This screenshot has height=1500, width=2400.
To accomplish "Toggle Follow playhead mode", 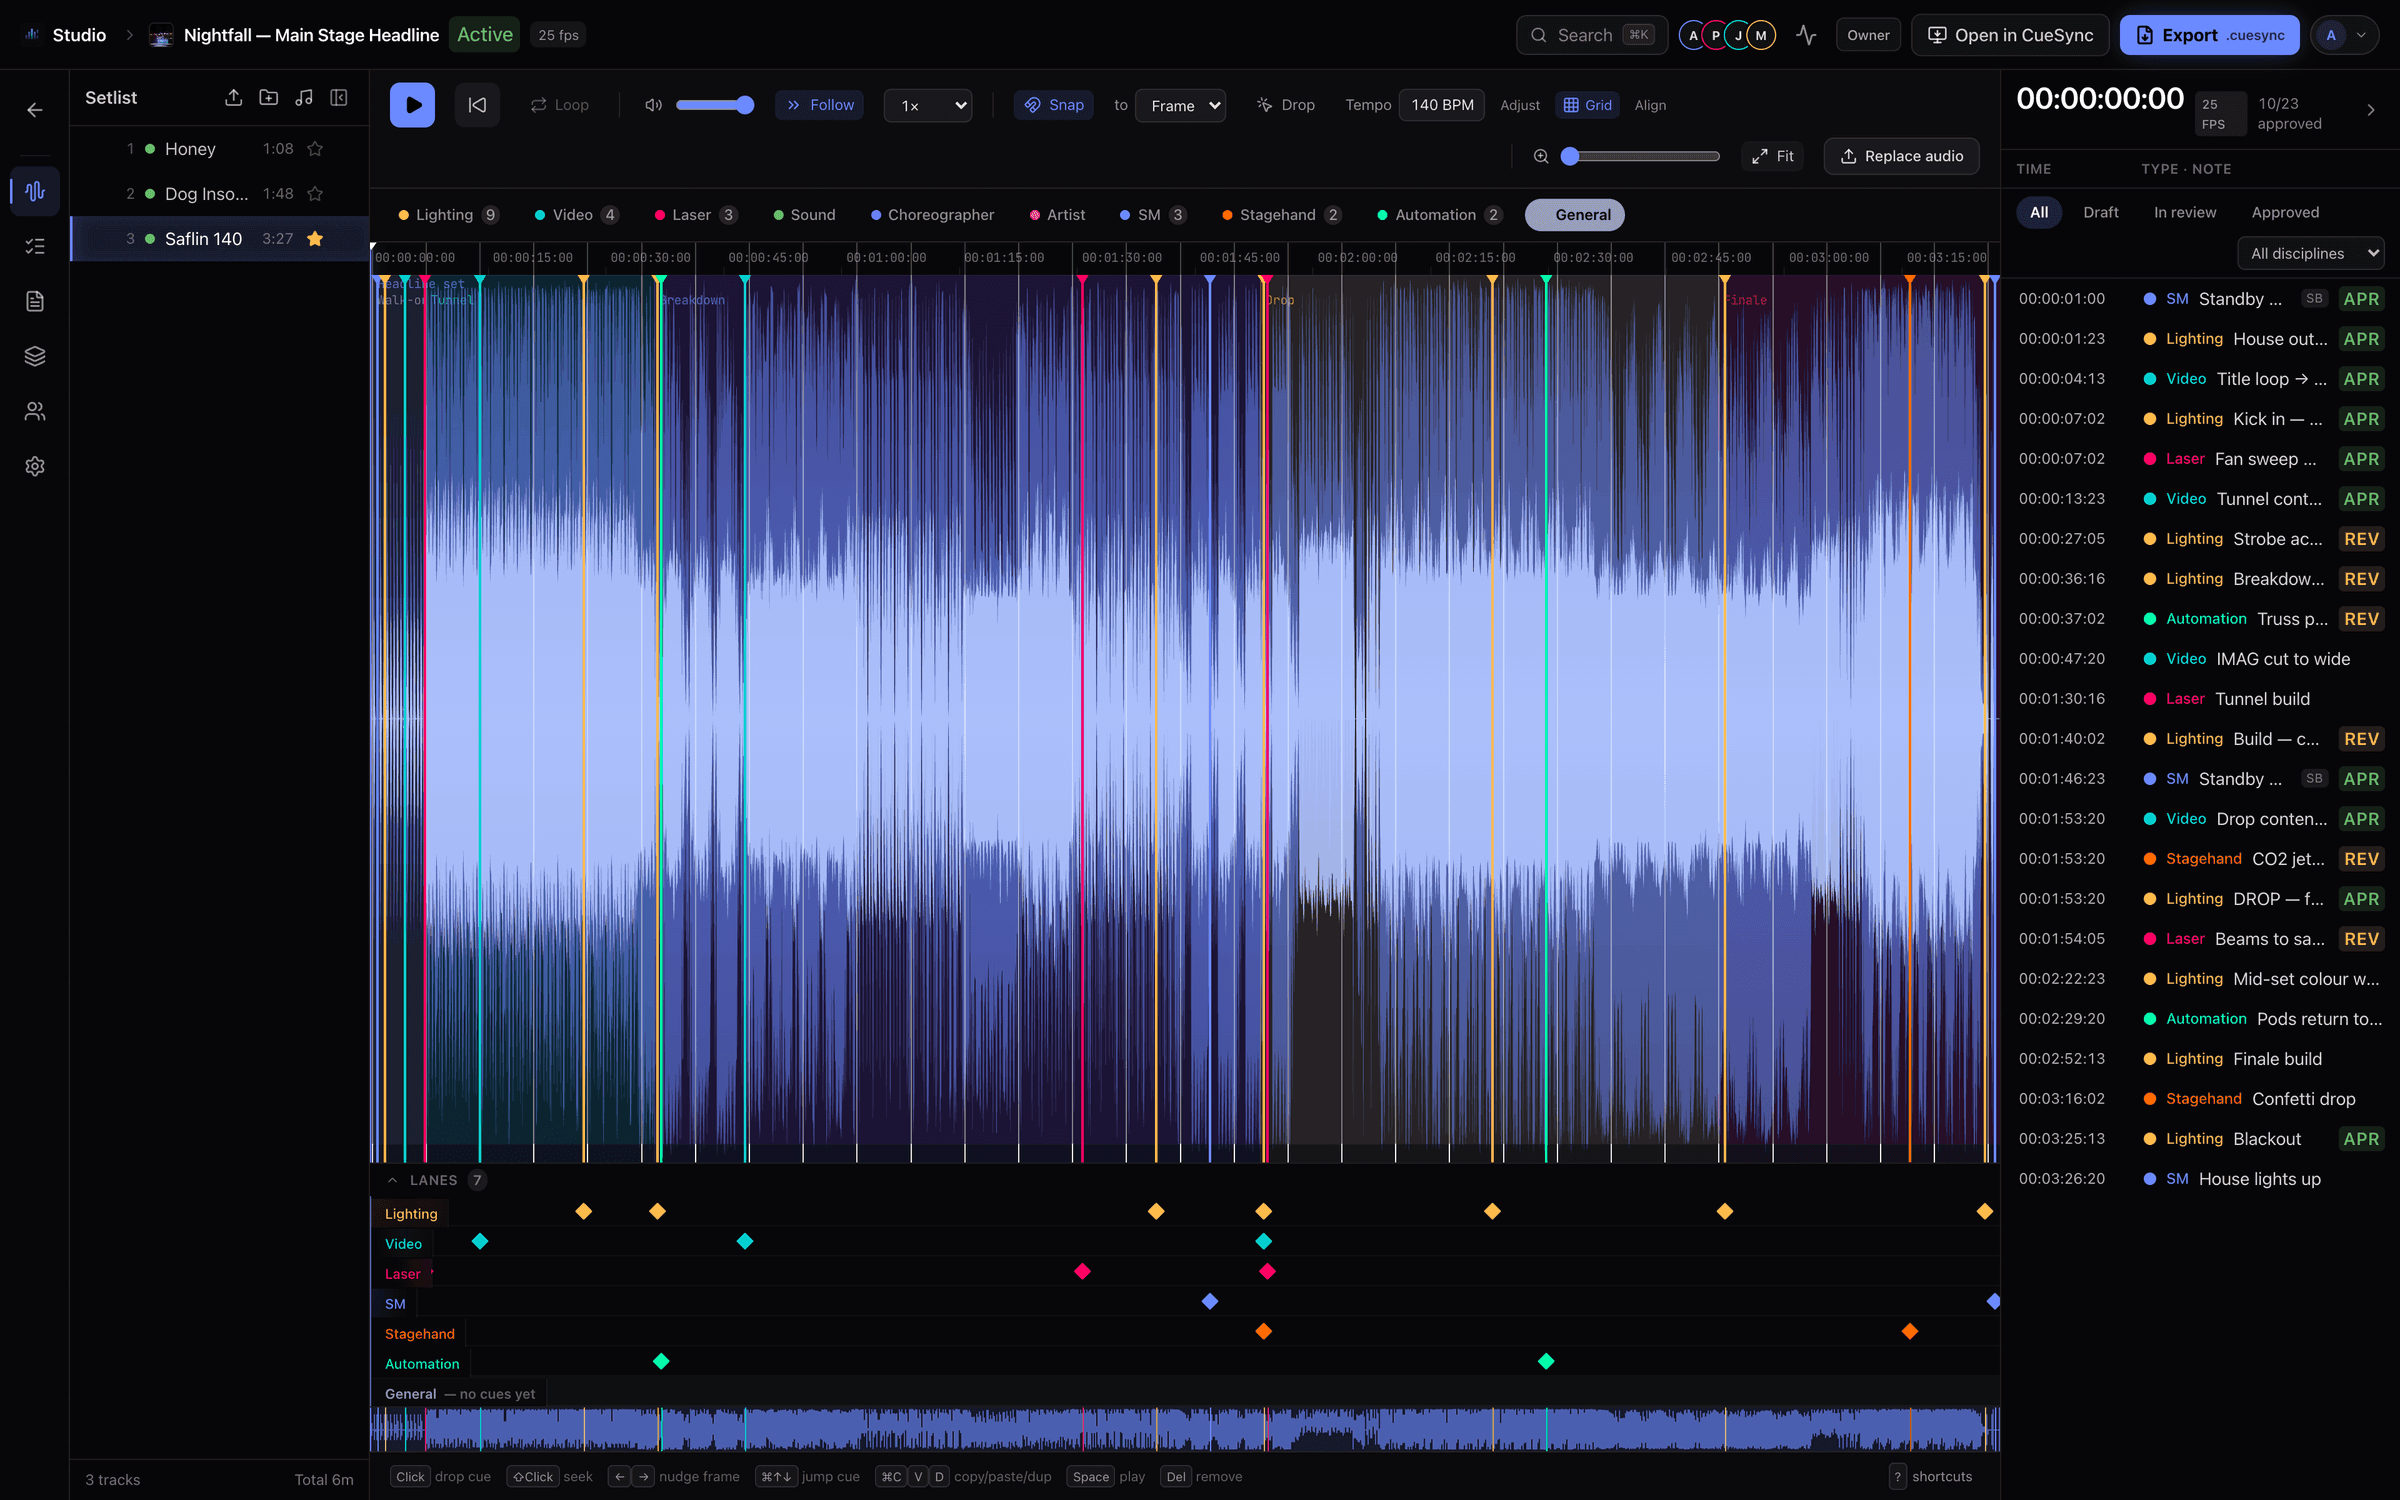I will (x=820, y=105).
